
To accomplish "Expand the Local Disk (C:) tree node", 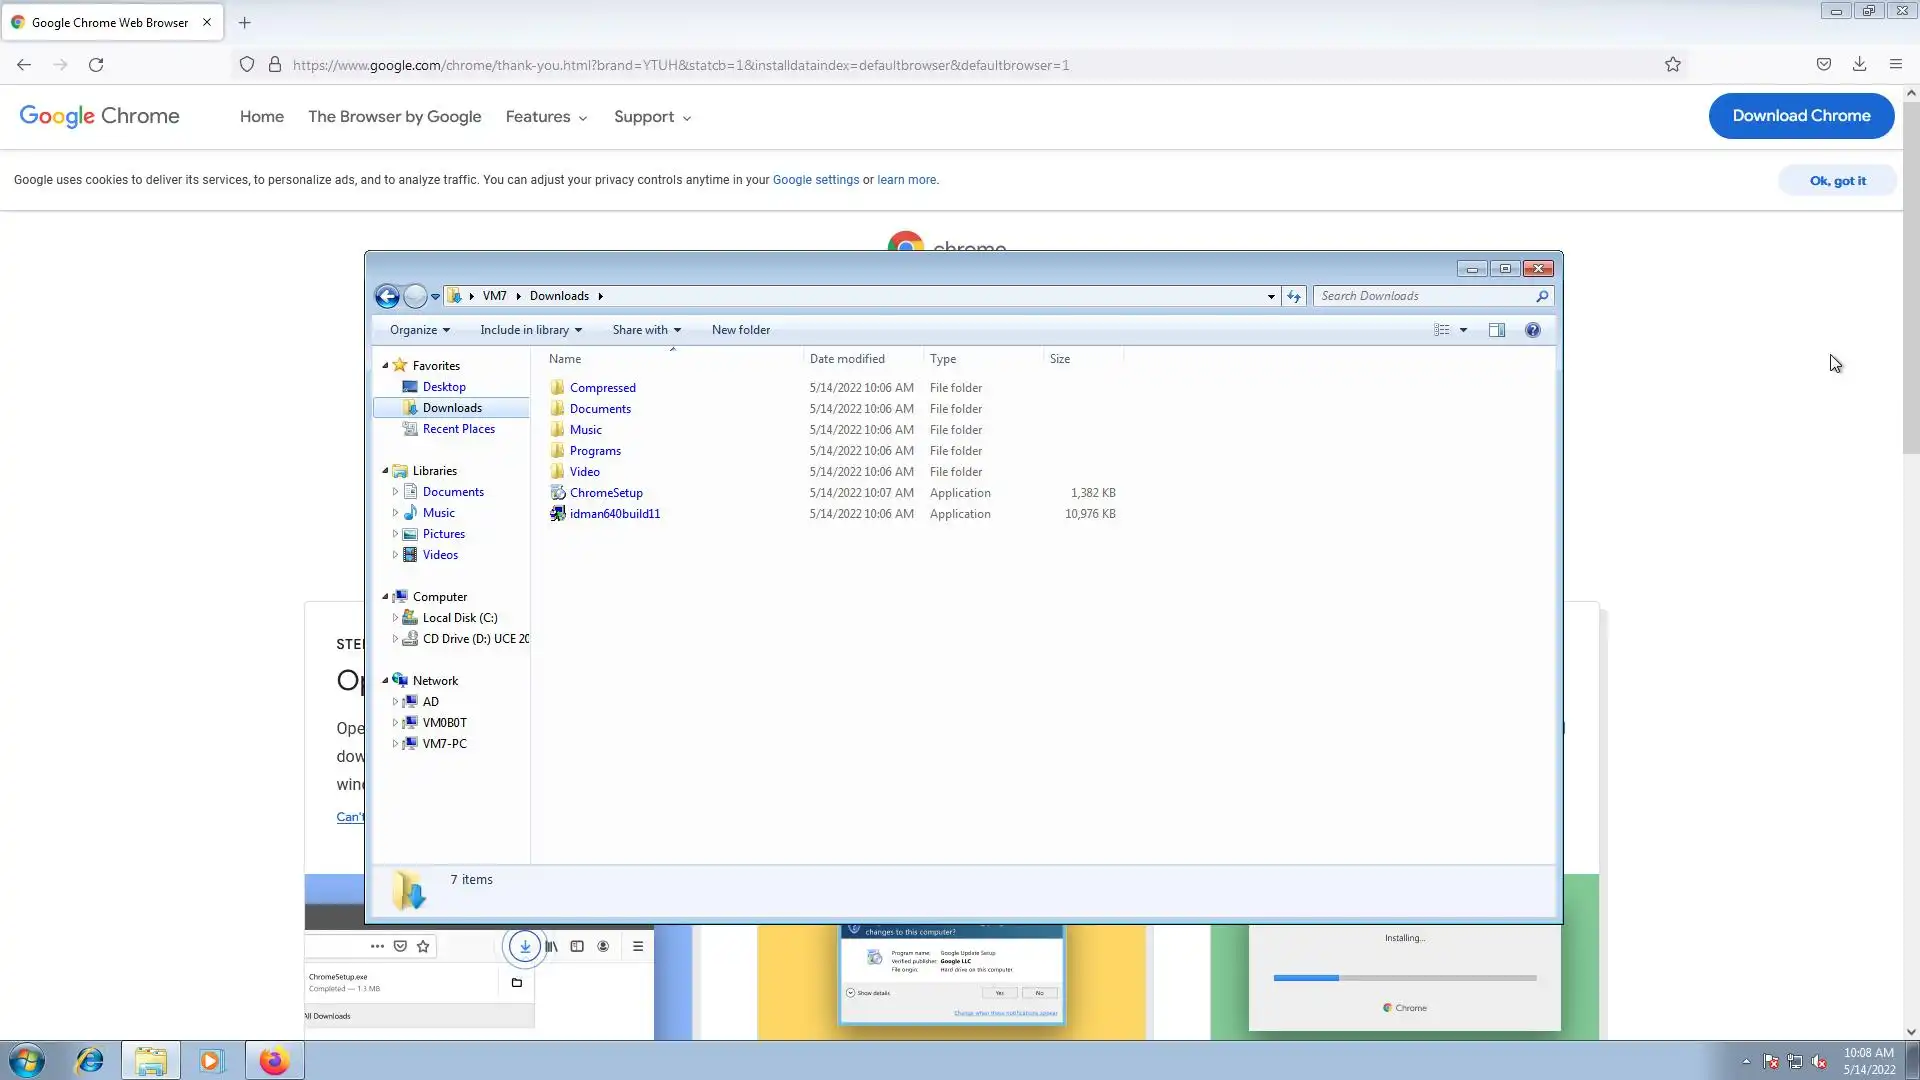I will (x=395, y=618).
